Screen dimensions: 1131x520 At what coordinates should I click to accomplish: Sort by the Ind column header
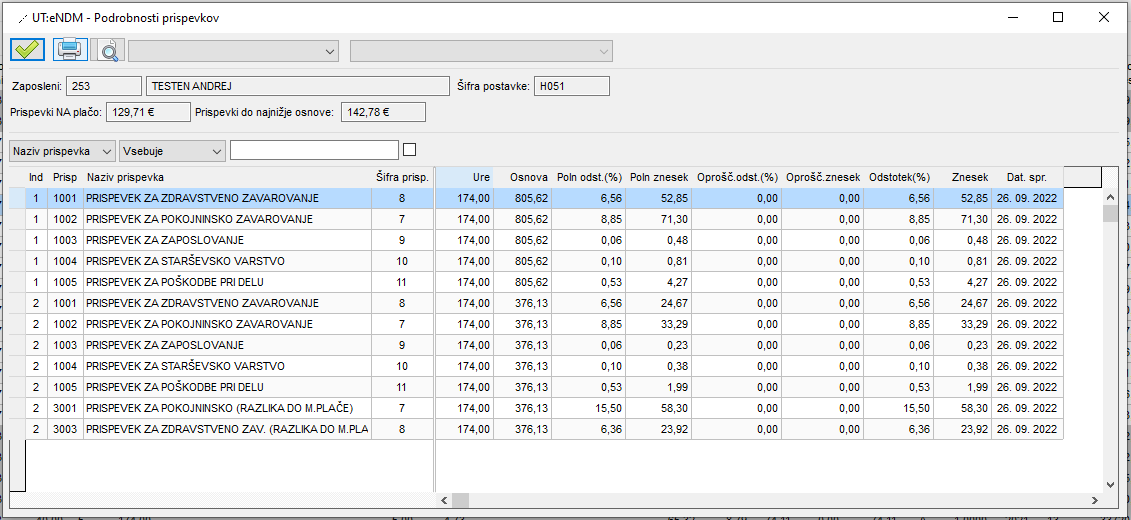pyautogui.click(x=35, y=177)
